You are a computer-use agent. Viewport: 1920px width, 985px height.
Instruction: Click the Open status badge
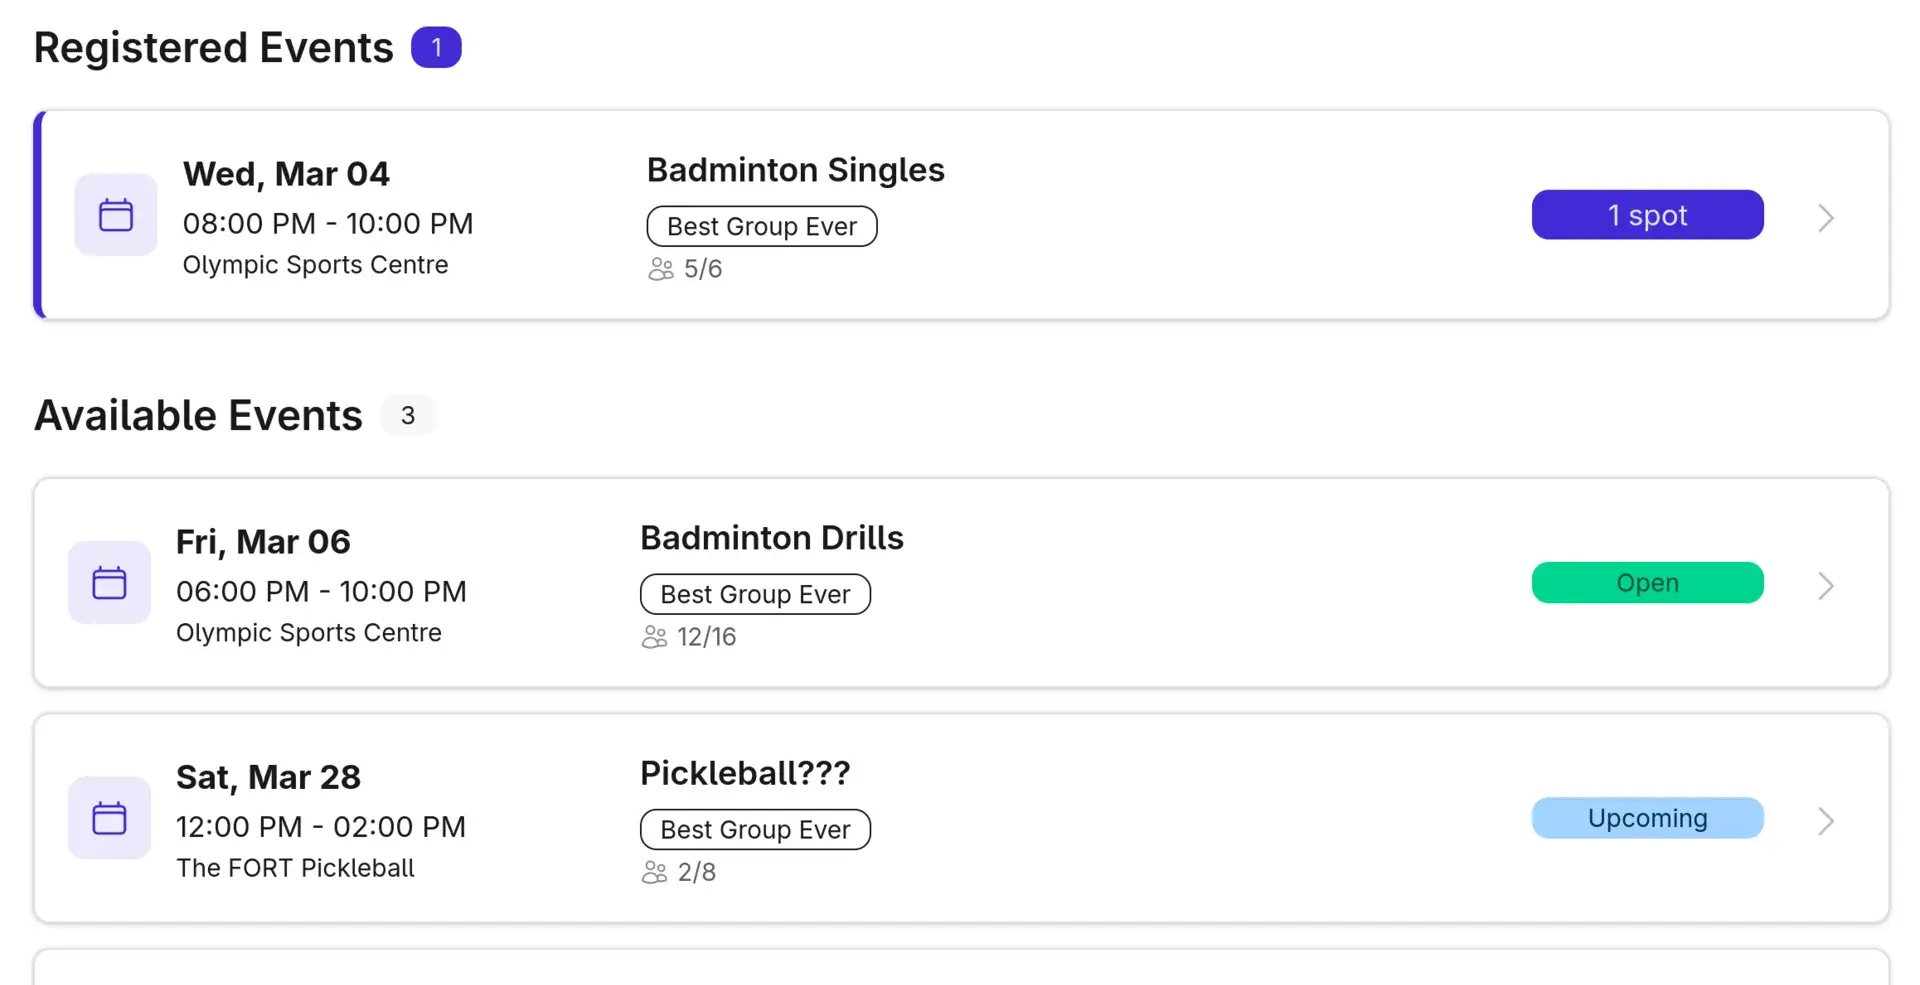tap(1647, 582)
